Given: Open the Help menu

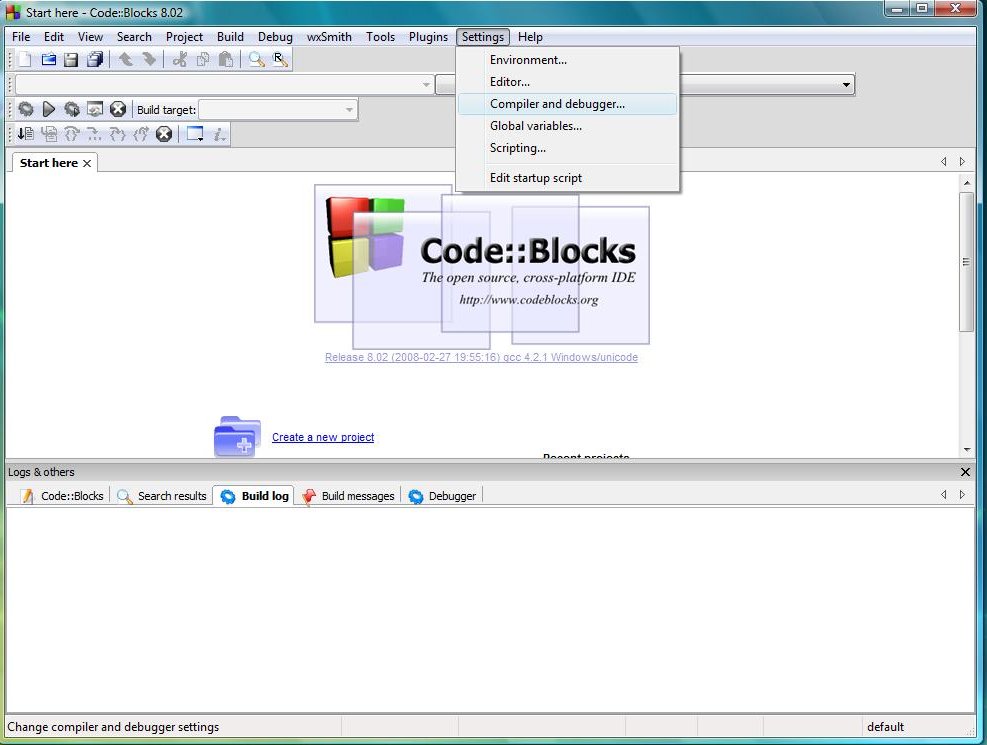Looking at the screenshot, I should tap(530, 37).
